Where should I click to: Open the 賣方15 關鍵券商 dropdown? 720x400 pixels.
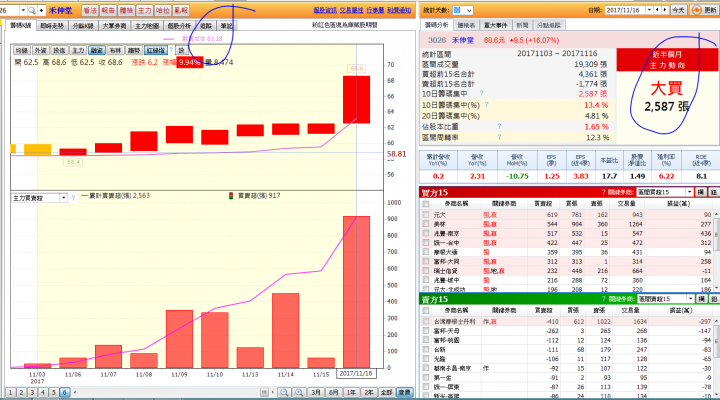coord(666,299)
